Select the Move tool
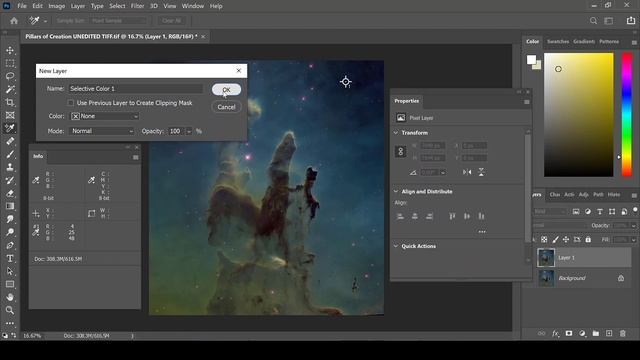 coord(10,50)
